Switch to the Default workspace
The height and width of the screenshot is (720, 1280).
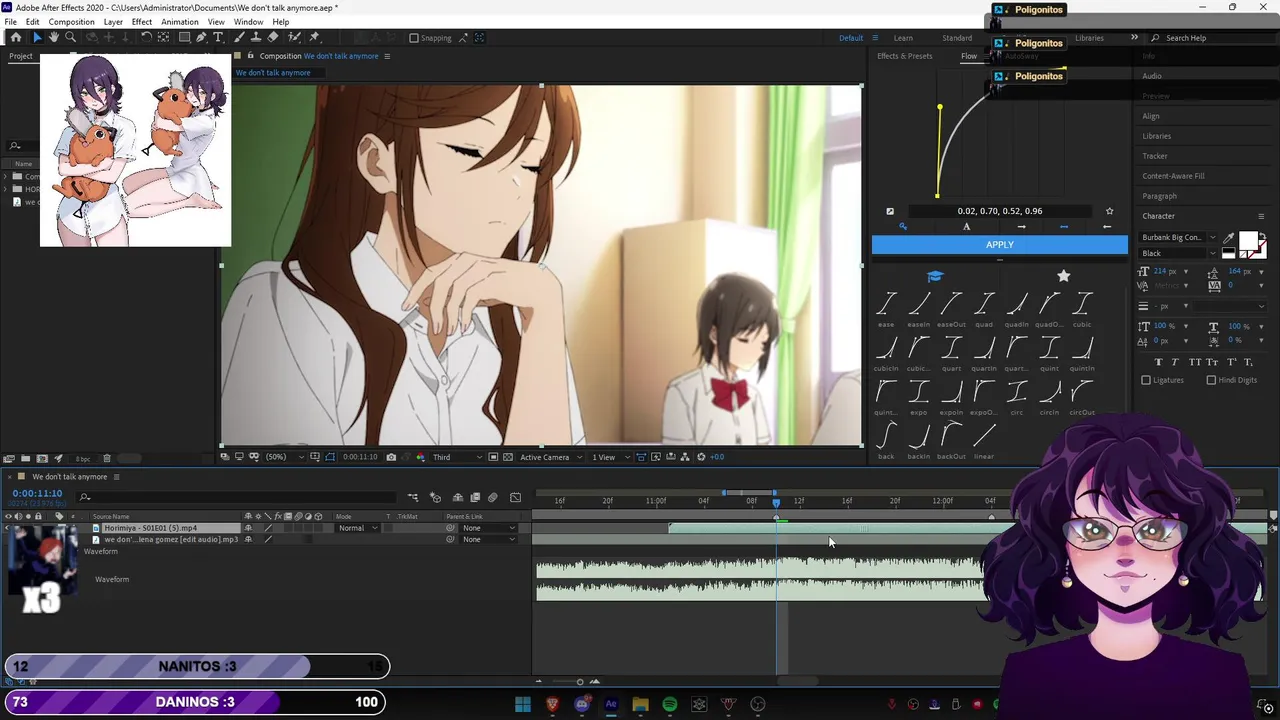coord(851,38)
